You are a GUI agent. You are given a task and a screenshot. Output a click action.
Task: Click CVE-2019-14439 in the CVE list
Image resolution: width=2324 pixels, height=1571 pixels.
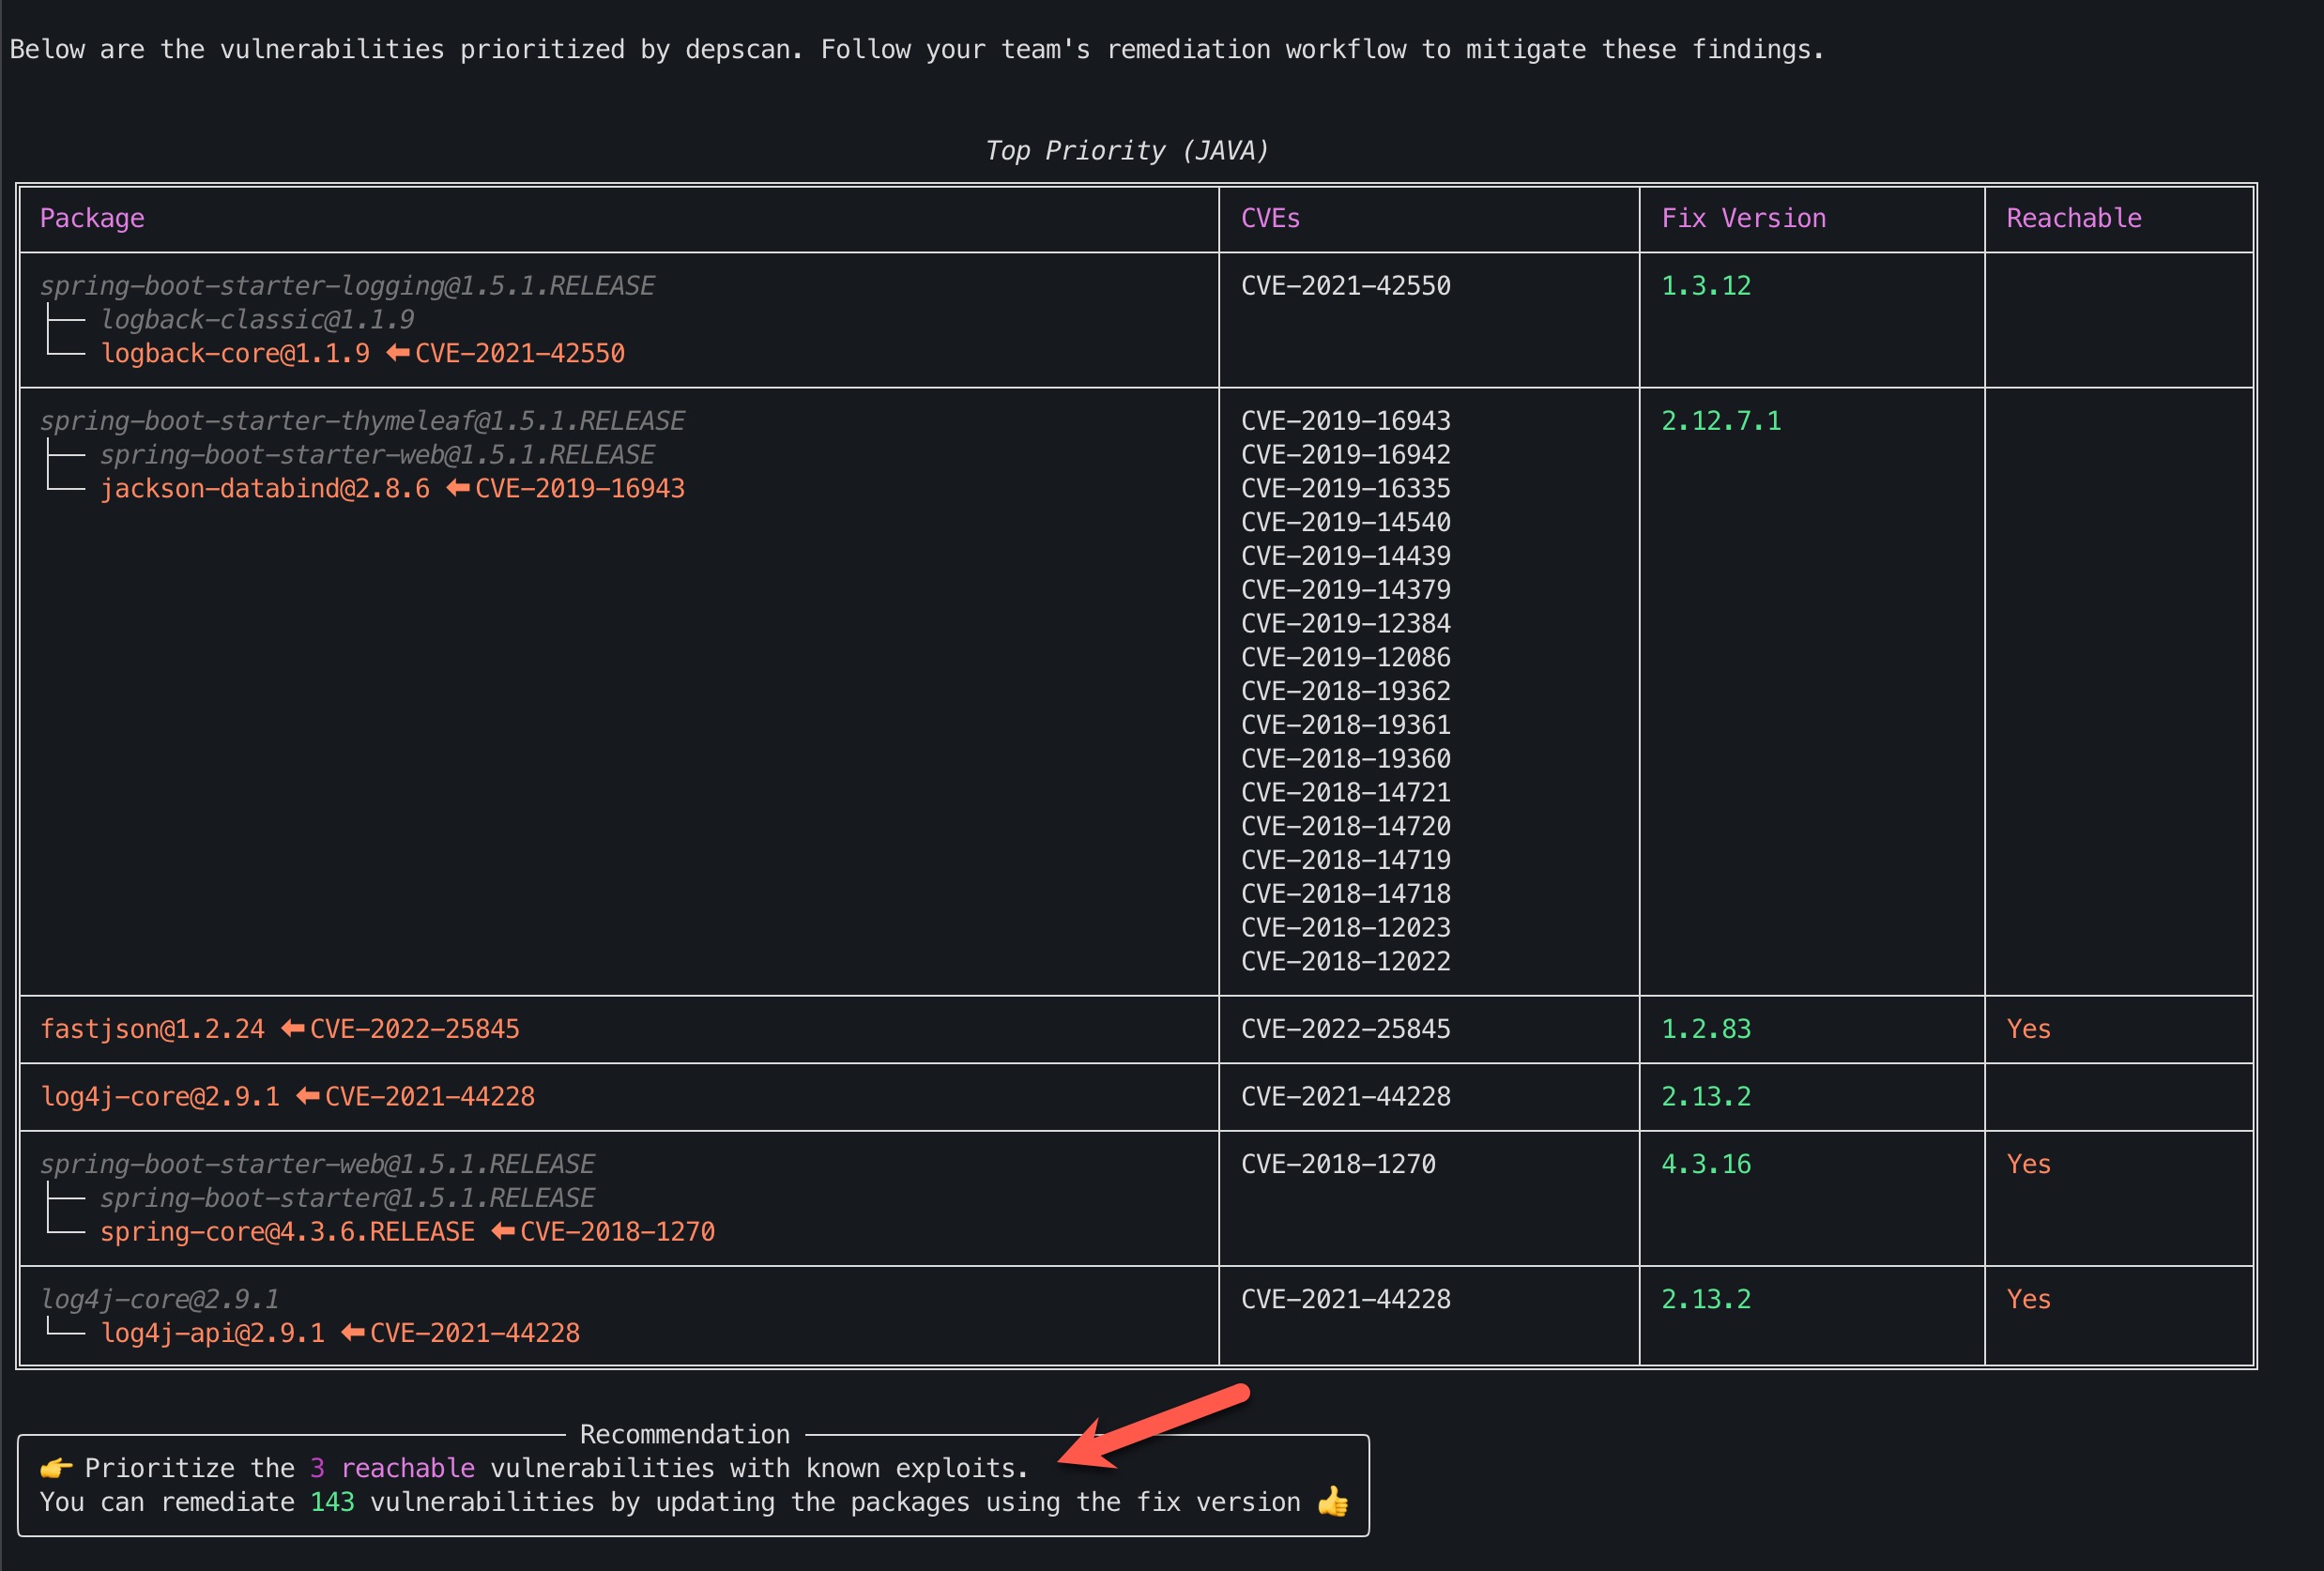[x=1345, y=556]
